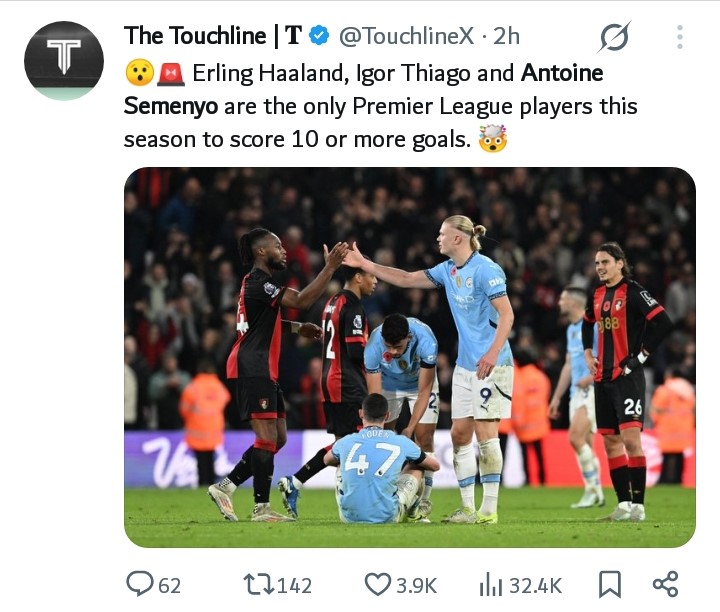The image size is (720, 612).
Task: Open the three-dot more options menu
Action: pos(679,38)
